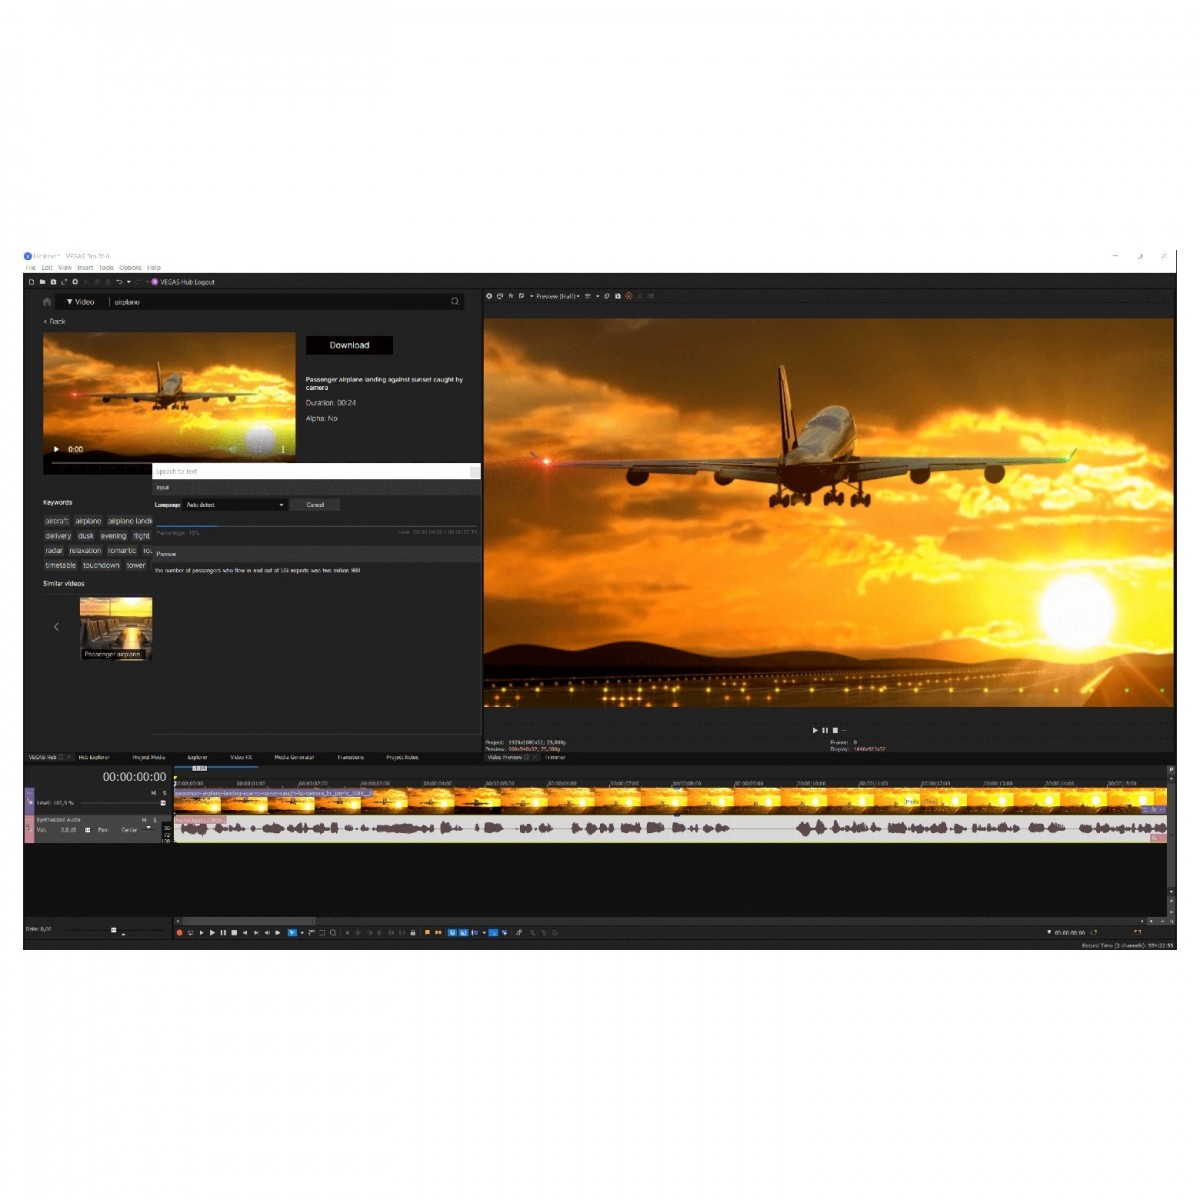Open video preview properties gear icon

point(489,296)
